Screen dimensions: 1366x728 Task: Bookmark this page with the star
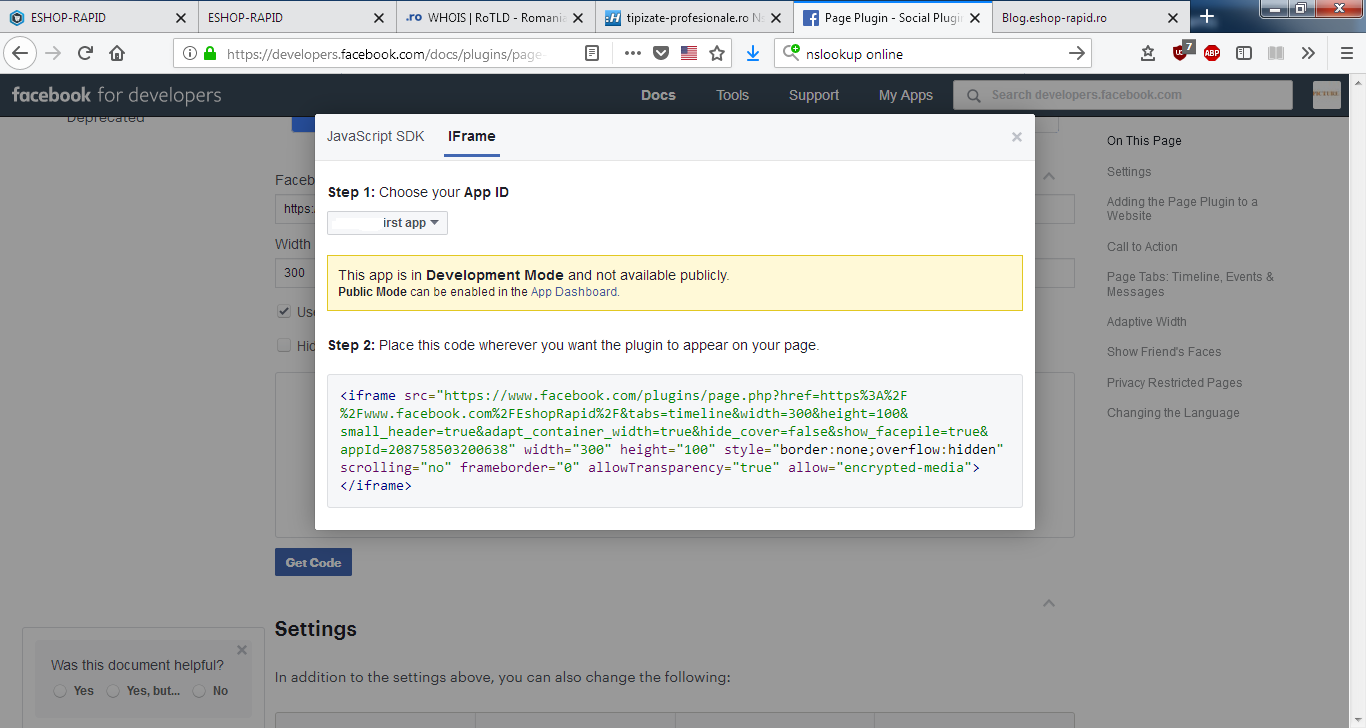[x=717, y=54]
